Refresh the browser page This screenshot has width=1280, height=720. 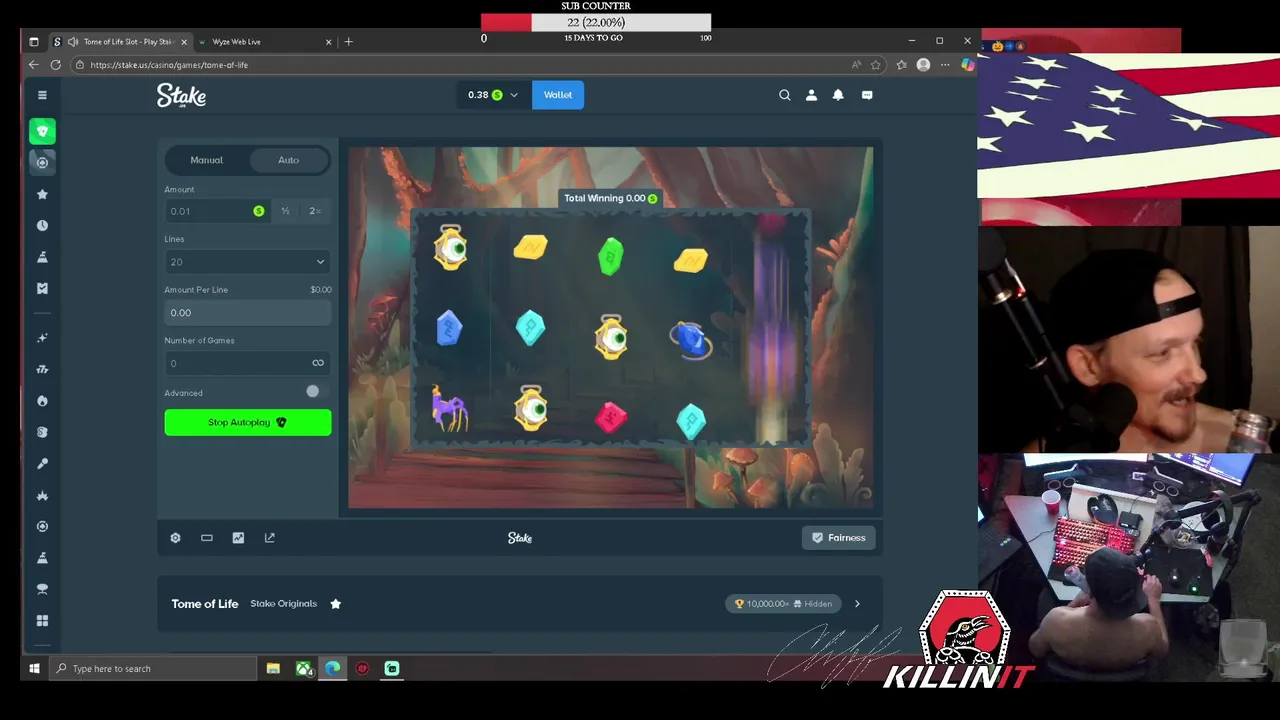[x=55, y=65]
